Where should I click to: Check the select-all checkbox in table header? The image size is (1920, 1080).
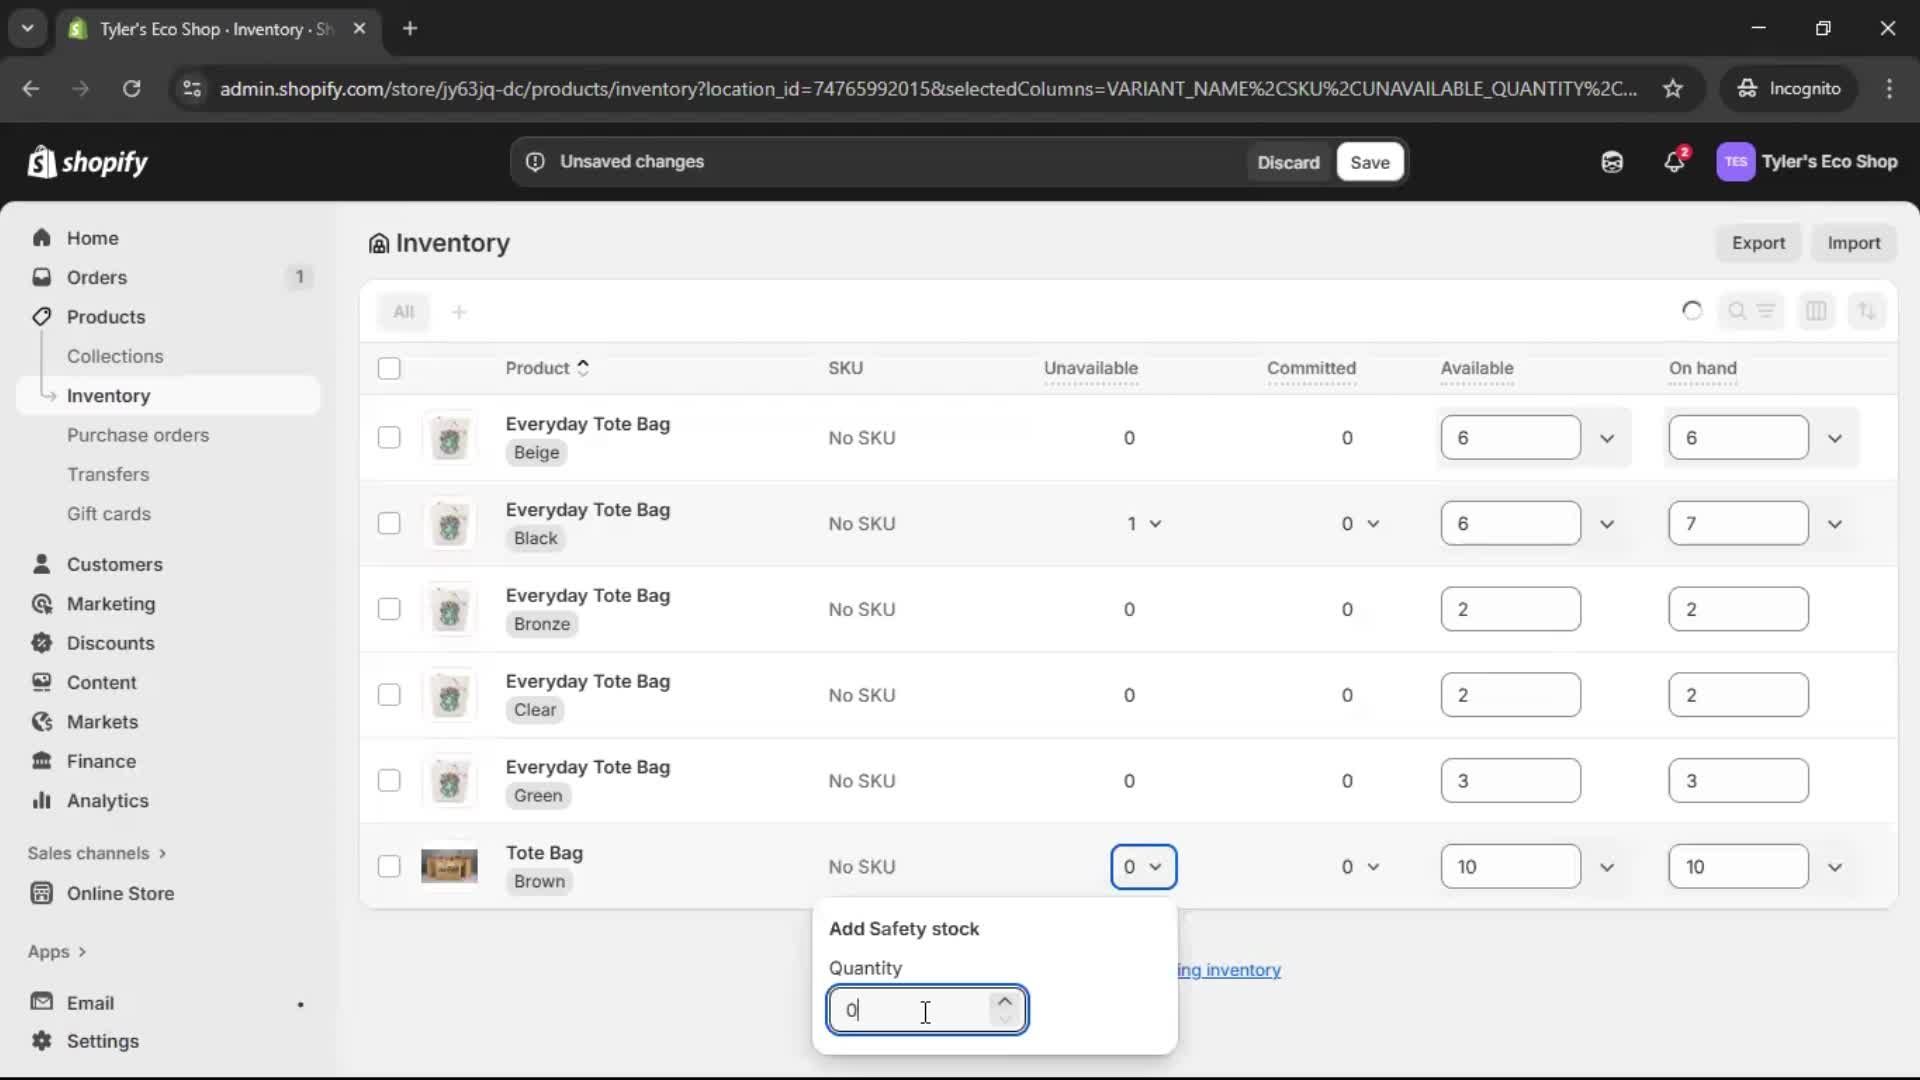390,369
